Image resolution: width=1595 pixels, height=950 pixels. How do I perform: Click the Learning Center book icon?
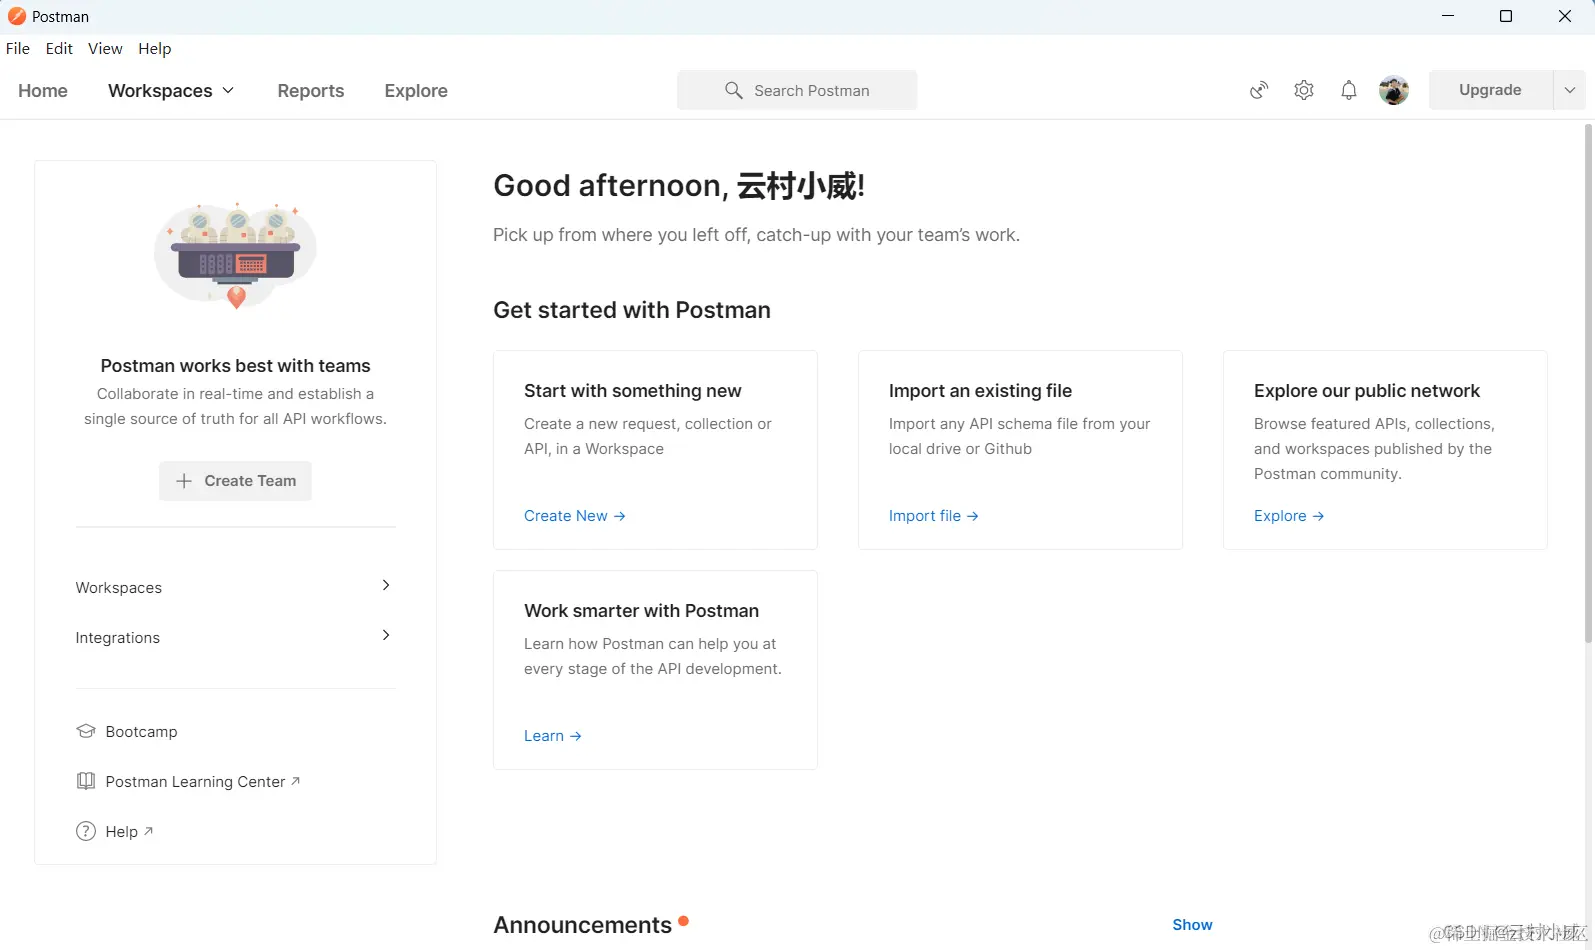click(x=86, y=781)
